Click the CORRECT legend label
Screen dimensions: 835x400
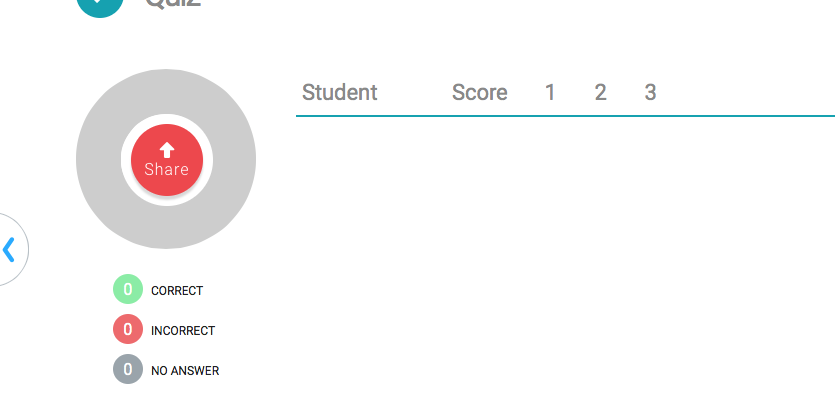point(177,291)
